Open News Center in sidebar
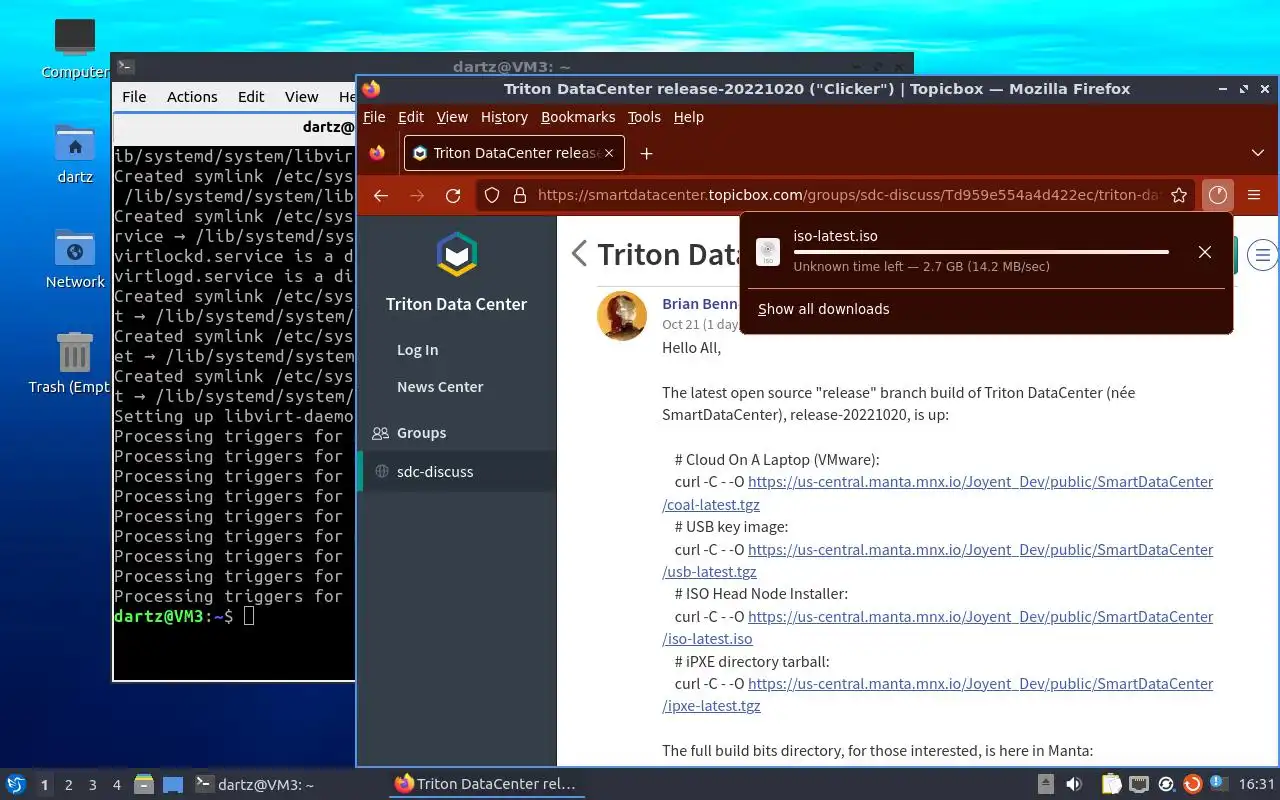The height and width of the screenshot is (800, 1280). coord(440,387)
